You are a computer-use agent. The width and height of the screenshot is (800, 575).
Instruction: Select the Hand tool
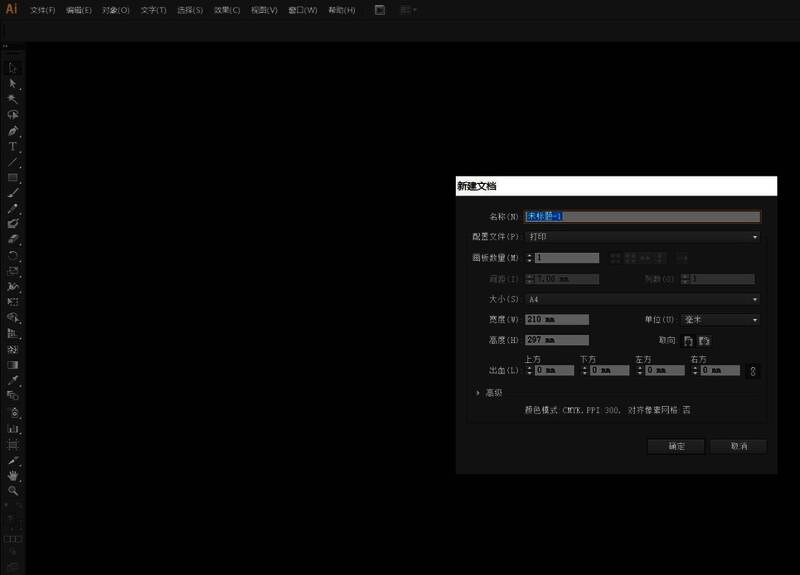[x=13, y=476]
